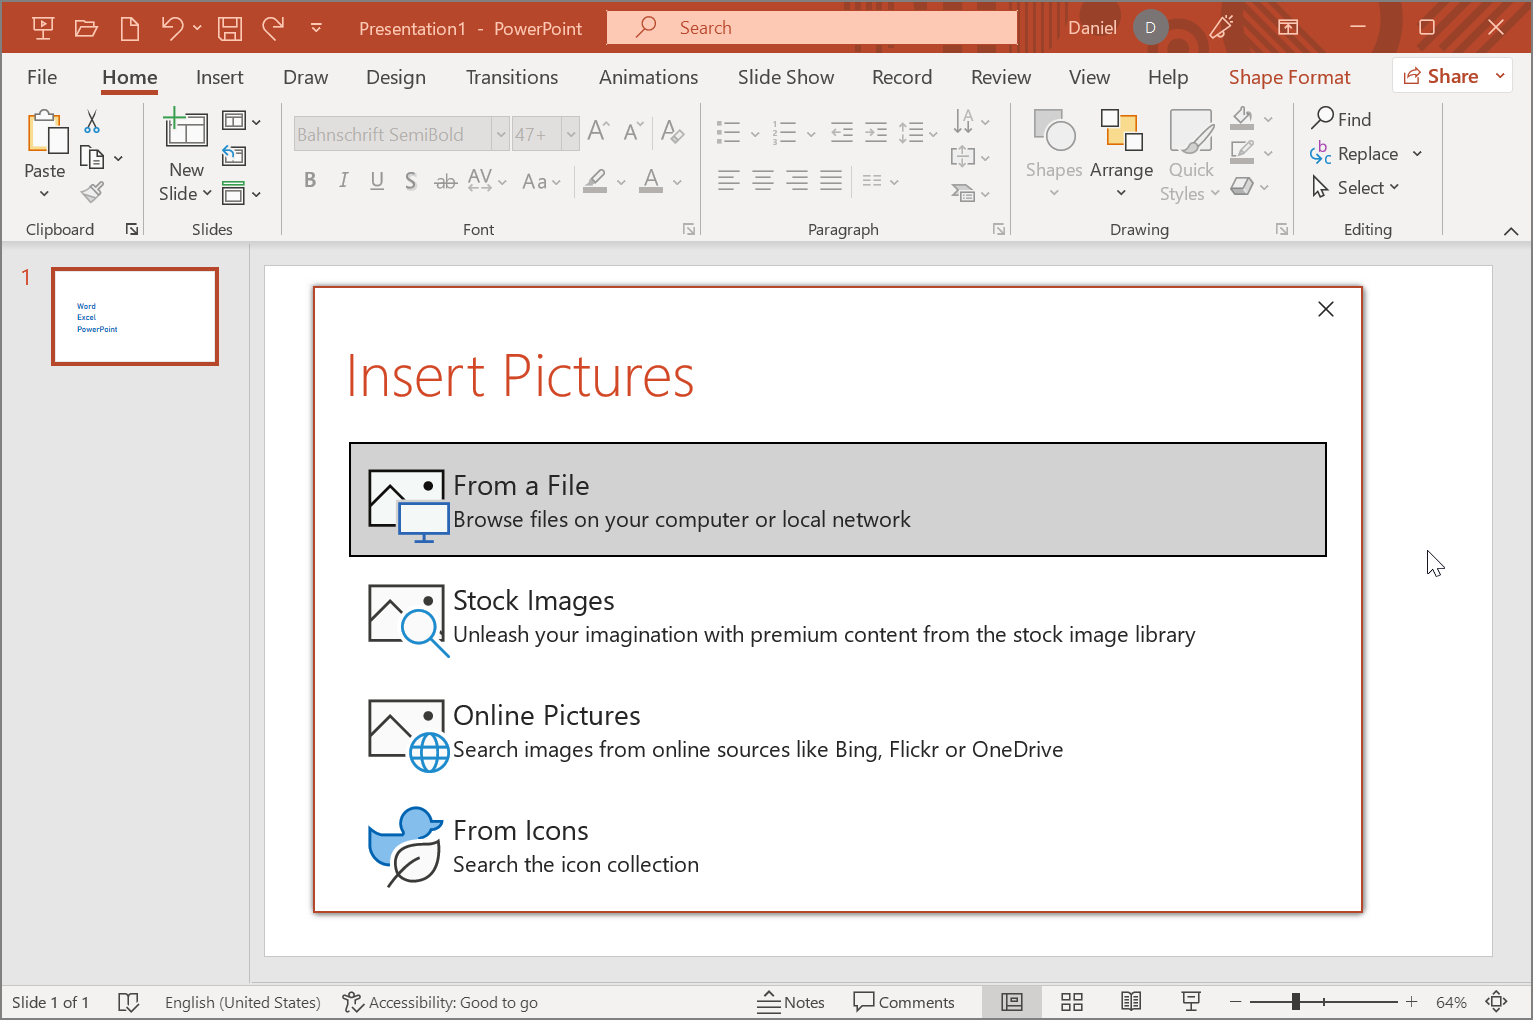1533x1020 pixels.
Task: Click the Undo arrow icon
Action: pyautogui.click(x=172, y=28)
